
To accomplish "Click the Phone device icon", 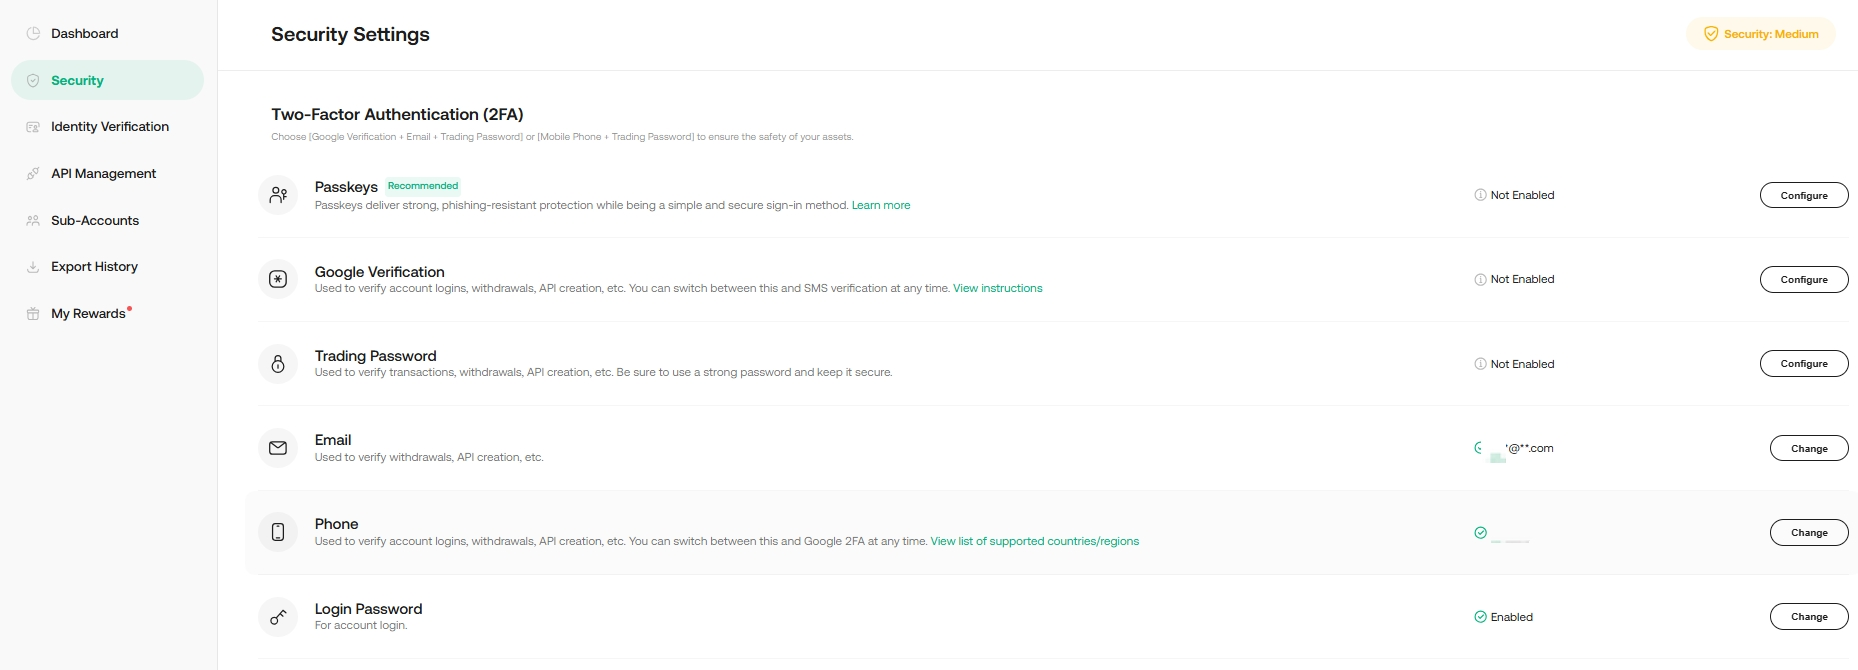I will (278, 532).
